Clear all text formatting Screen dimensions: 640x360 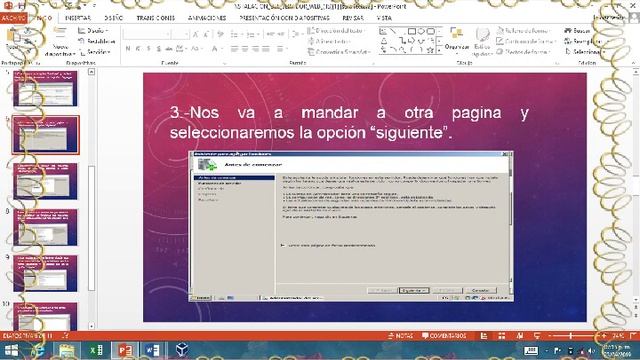coord(220,34)
